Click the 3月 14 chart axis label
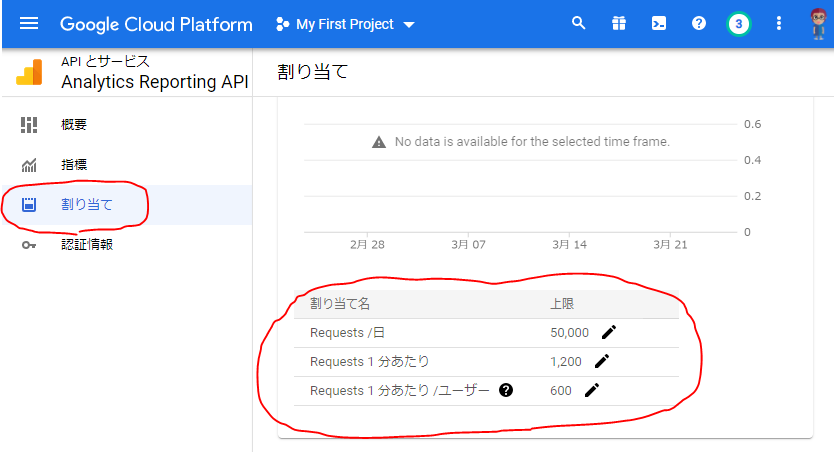Viewport: 834px width, 452px height. (x=569, y=245)
